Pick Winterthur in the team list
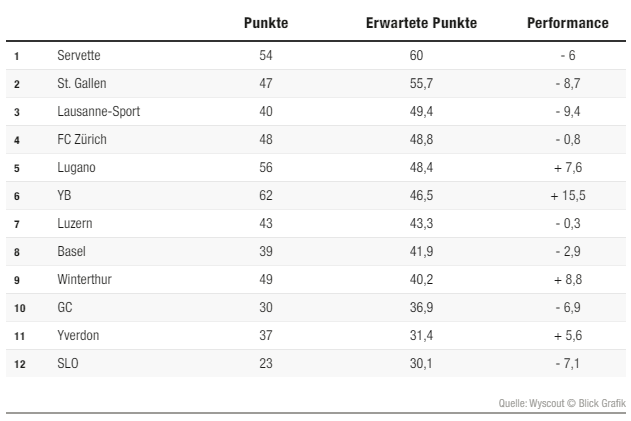631x421 pixels. [x=84, y=280]
